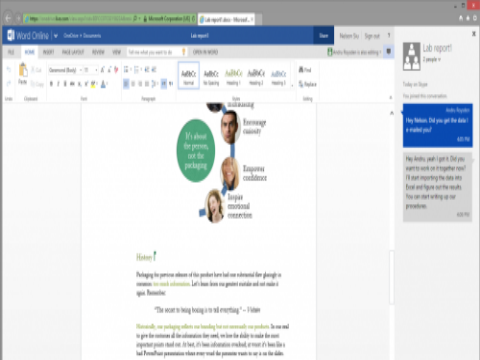The image size is (480, 360).
Task: Open the Find tool in Editing group
Action: click(x=305, y=70)
